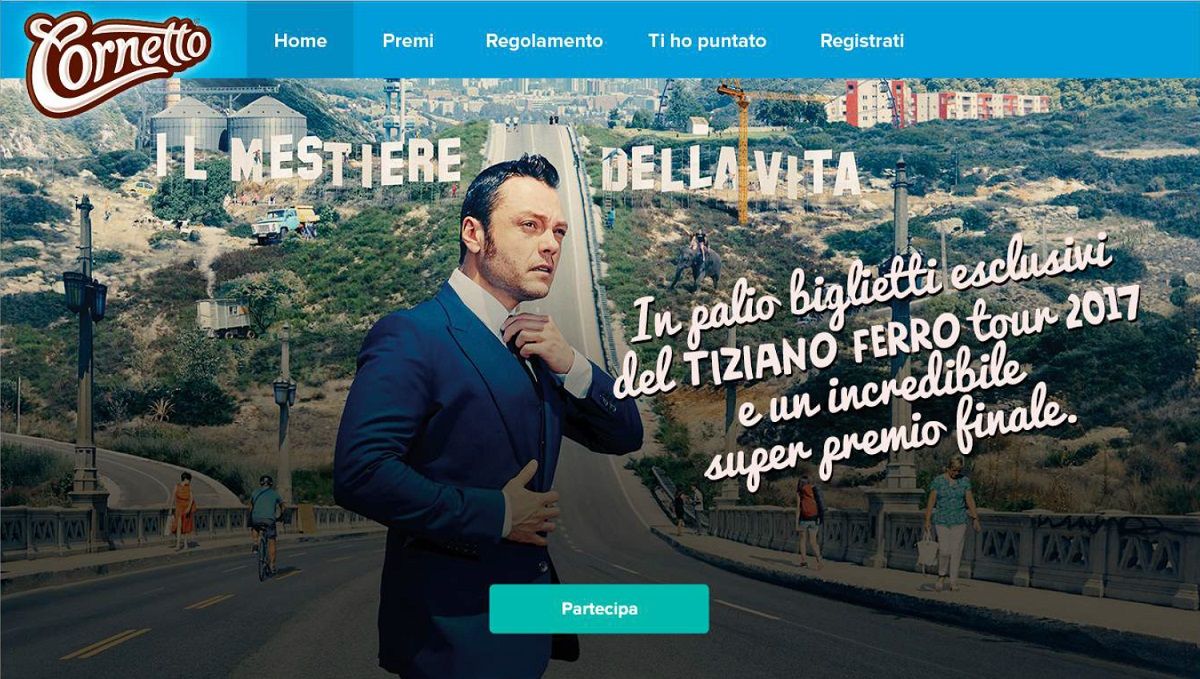Click the cyclist on the bridge

point(265,527)
